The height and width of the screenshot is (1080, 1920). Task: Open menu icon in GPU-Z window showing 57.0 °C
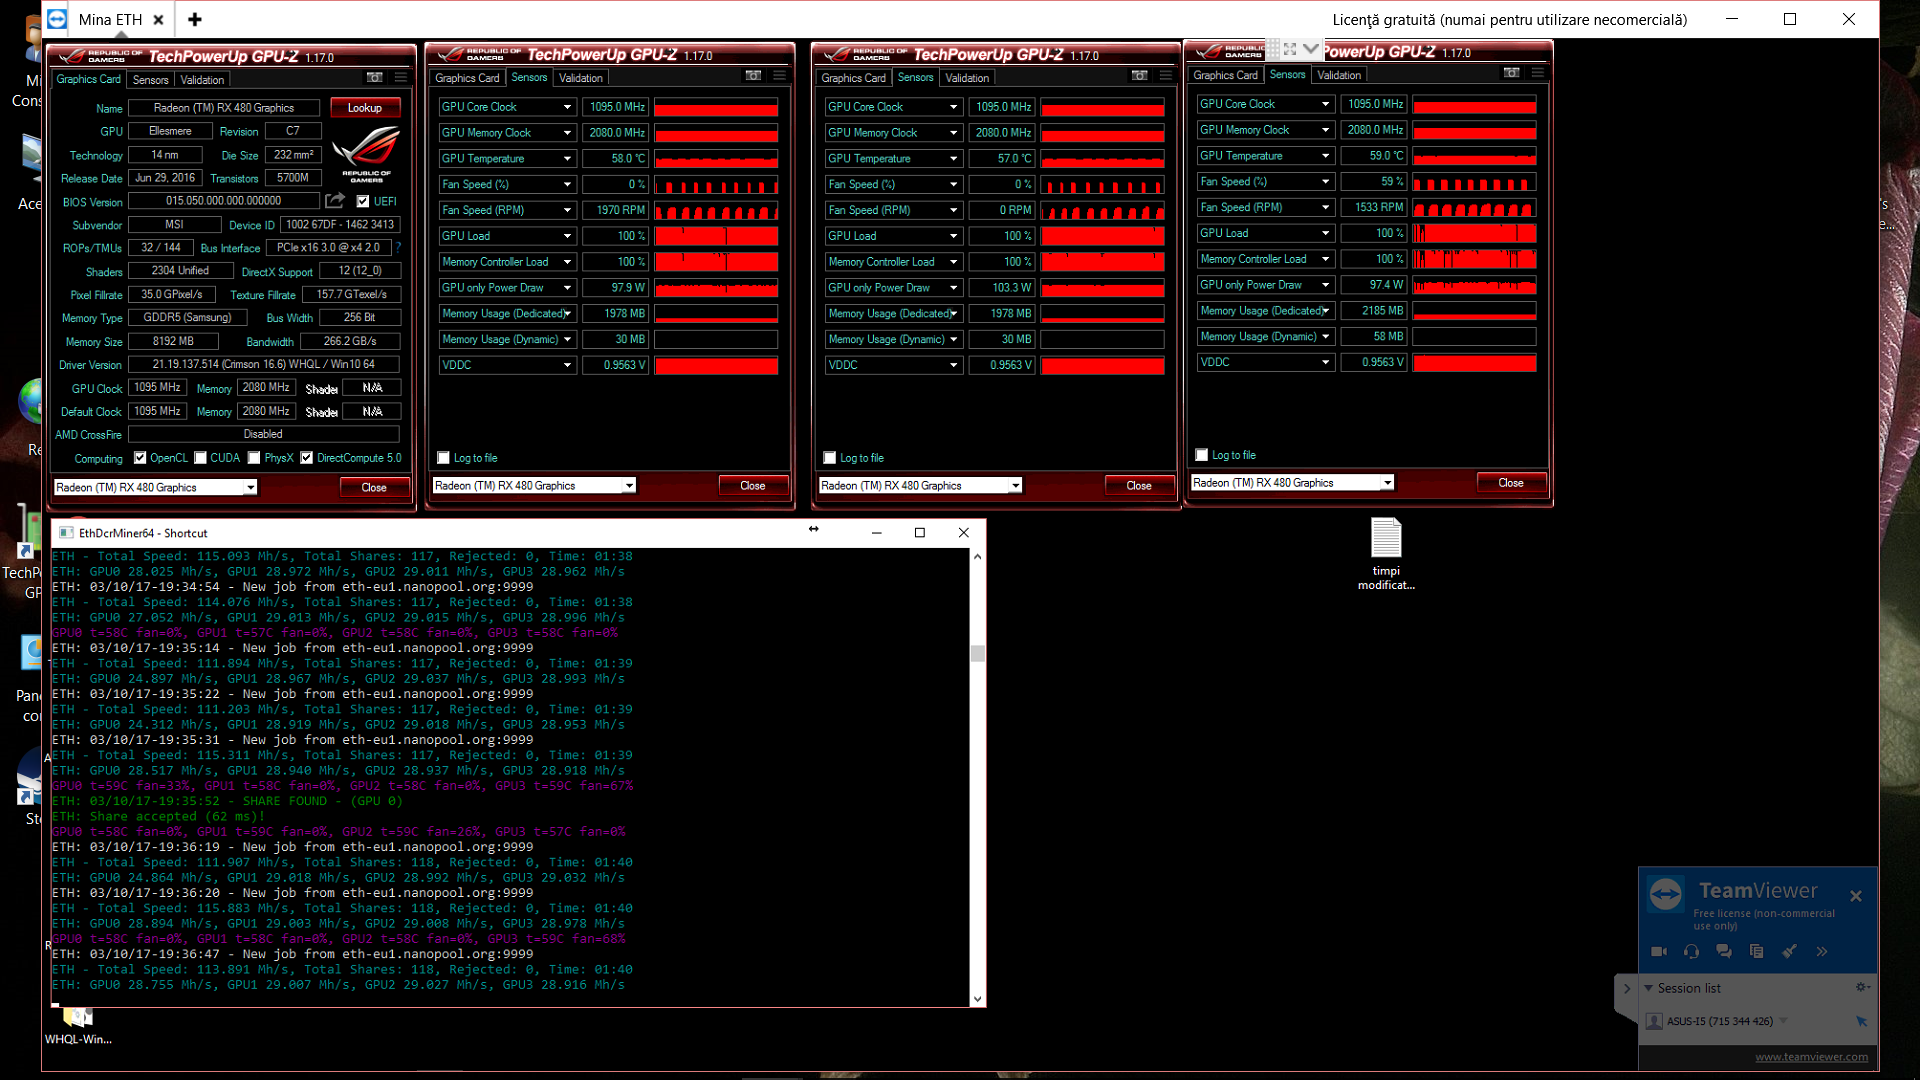point(1165,75)
